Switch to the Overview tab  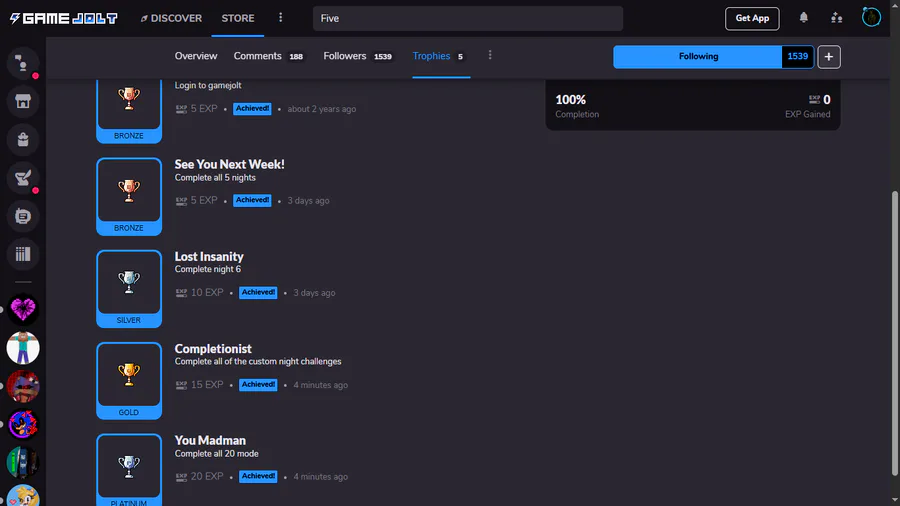coord(196,56)
